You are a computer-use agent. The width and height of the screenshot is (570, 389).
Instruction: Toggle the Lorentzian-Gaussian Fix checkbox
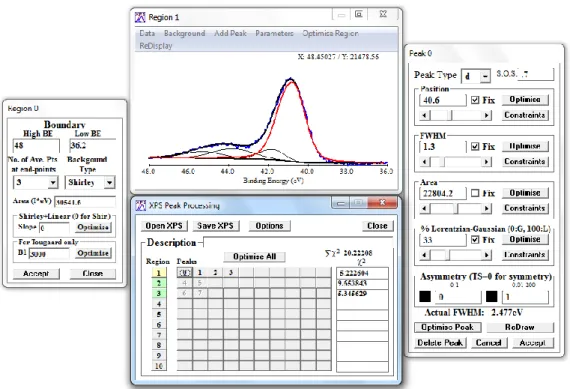point(475,239)
